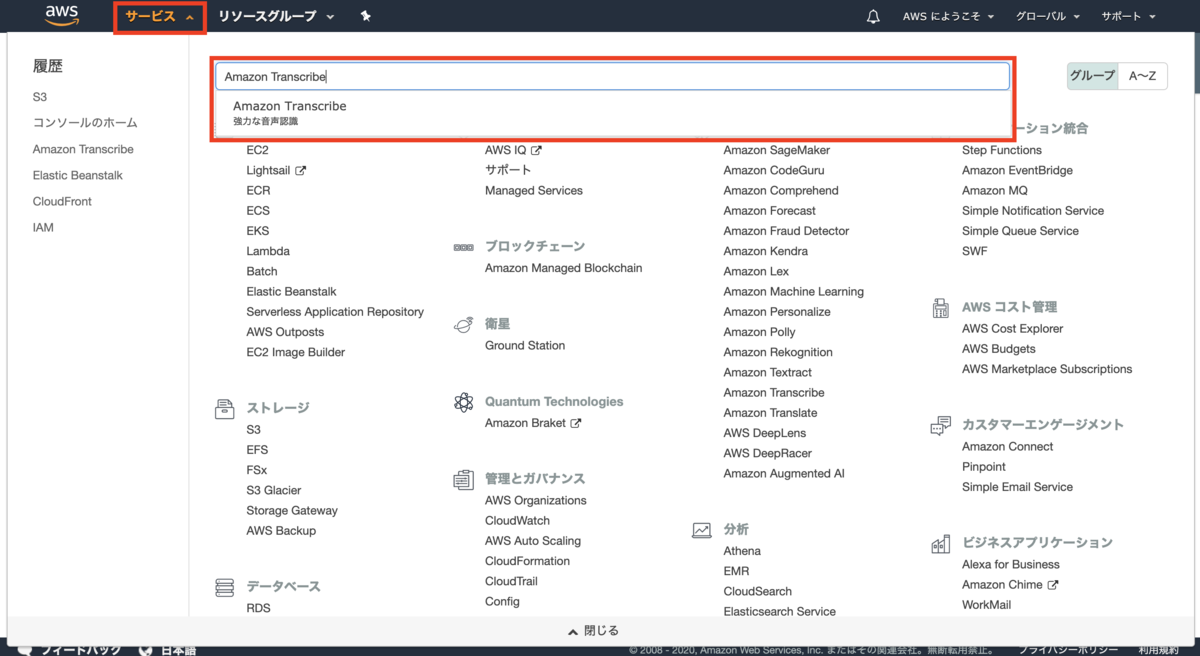Screen dimensions: 1200x656
Task: Open AWS Cost Explorer
Action: (1013, 328)
